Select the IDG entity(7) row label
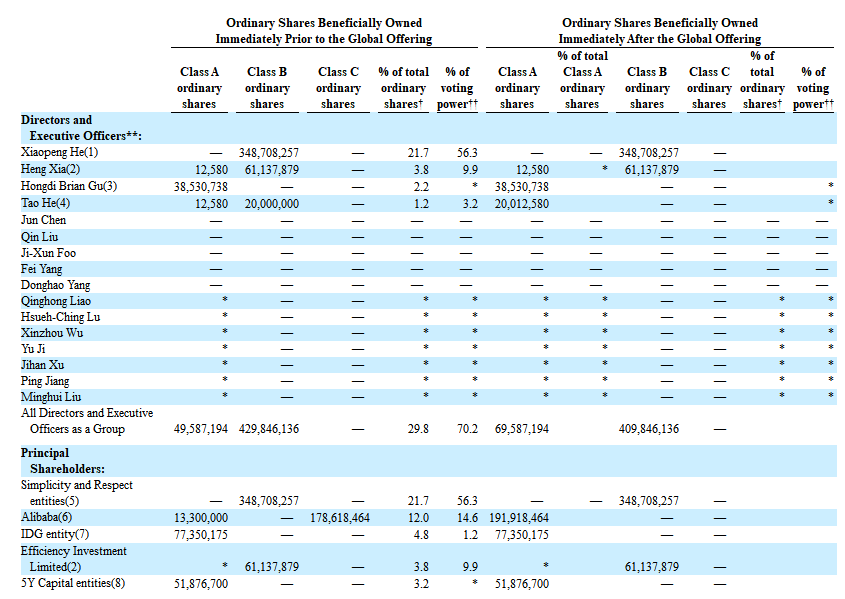Viewport: 845px width, 599px height. [x=55, y=534]
